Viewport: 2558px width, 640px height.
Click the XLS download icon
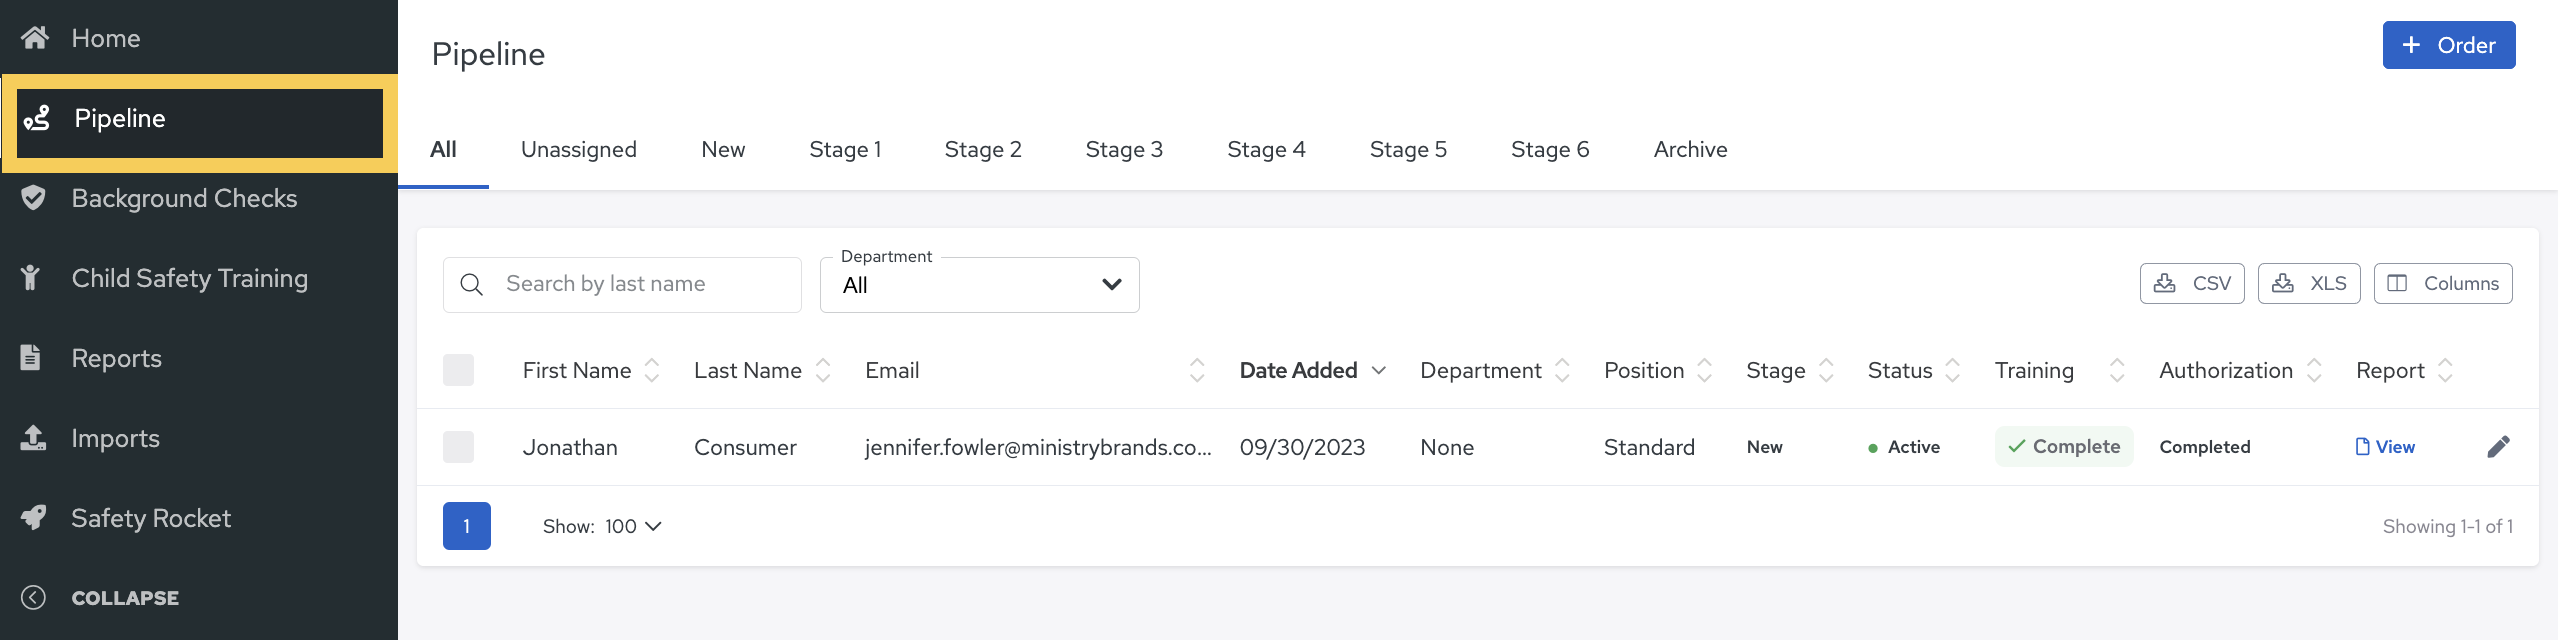(2283, 283)
